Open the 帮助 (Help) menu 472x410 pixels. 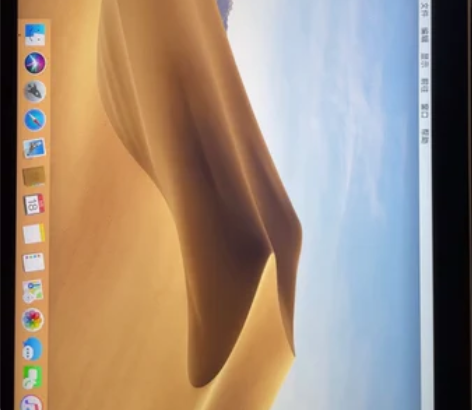point(425,136)
